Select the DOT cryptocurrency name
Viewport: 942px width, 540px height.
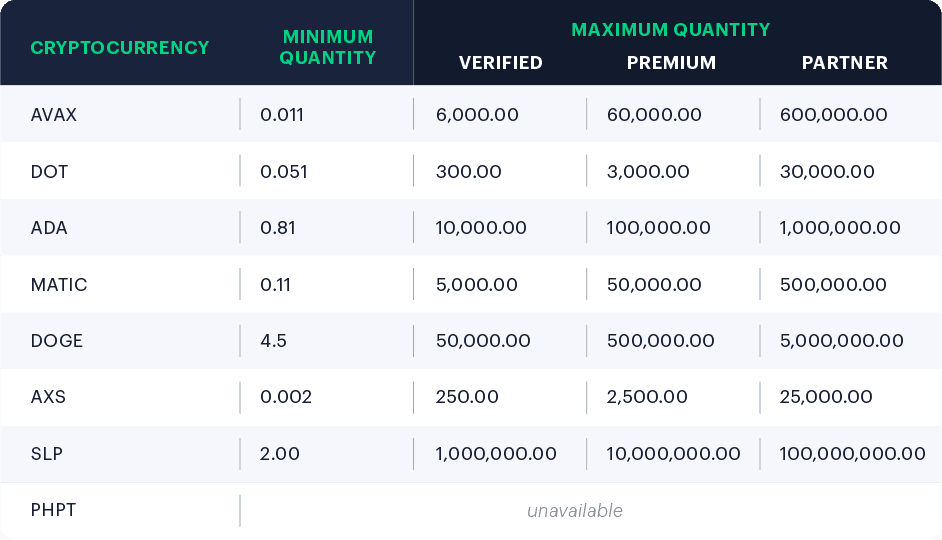pyautogui.click(x=50, y=171)
